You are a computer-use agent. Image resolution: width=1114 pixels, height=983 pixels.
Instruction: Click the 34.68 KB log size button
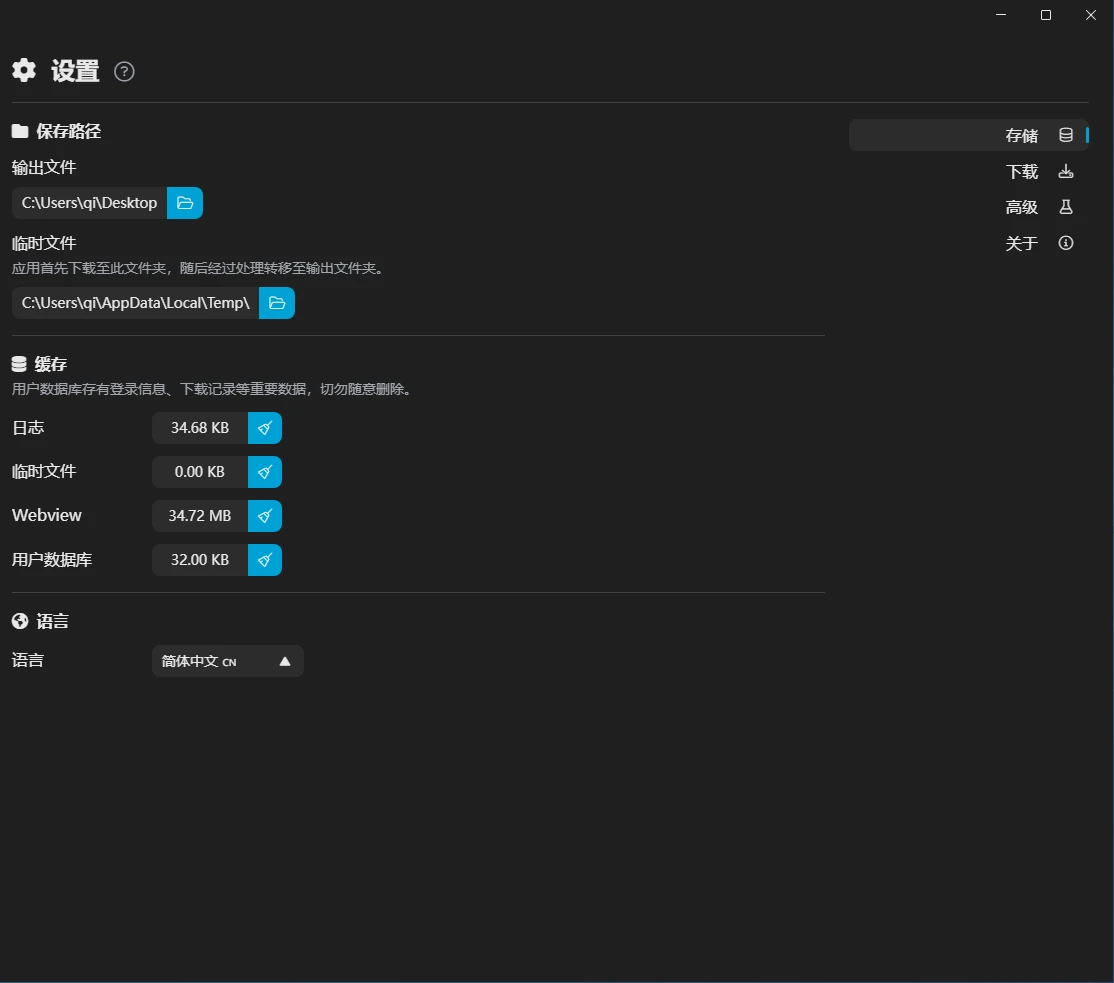(200, 428)
